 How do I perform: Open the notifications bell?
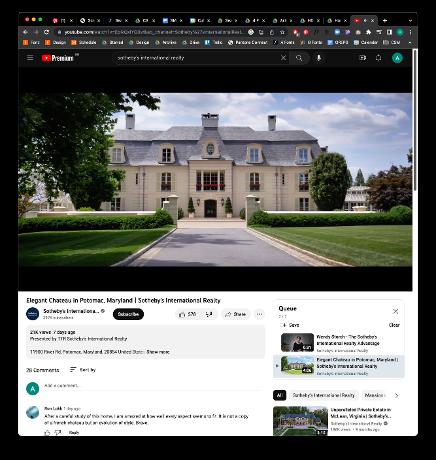coord(378,58)
